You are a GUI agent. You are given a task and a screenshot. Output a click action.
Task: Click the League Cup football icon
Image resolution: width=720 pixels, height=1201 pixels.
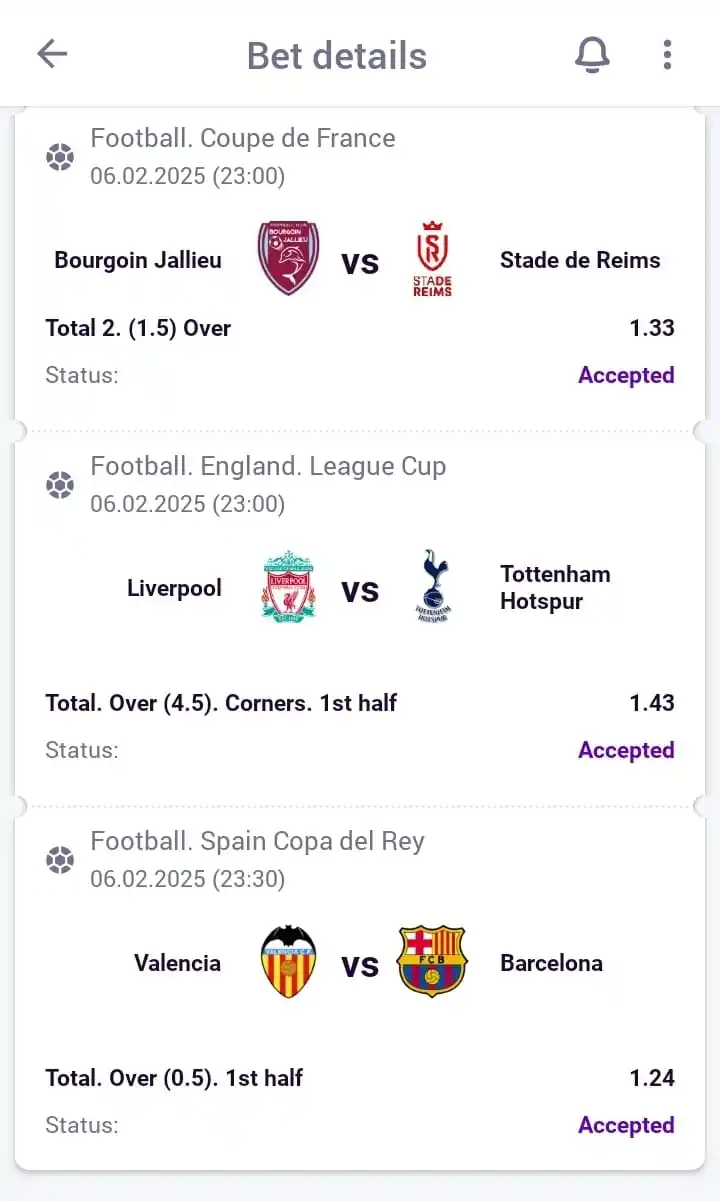60,485
